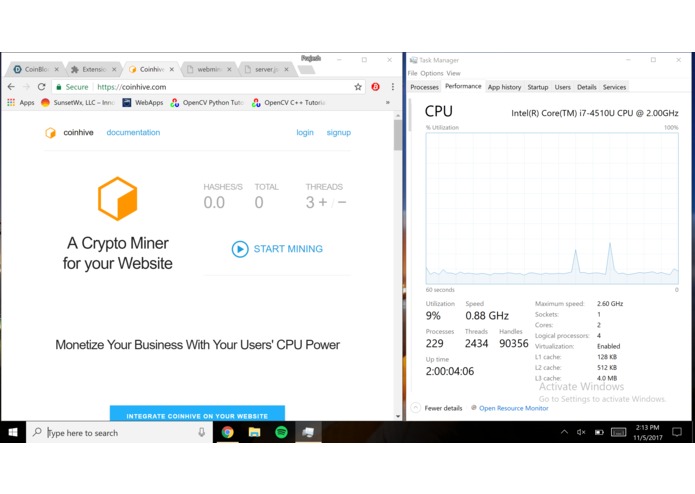The width and height of the screenshot is (695, 494).
Task: Click the browser page vertical scrollbar thumb
Action: (x=398, y=135)
